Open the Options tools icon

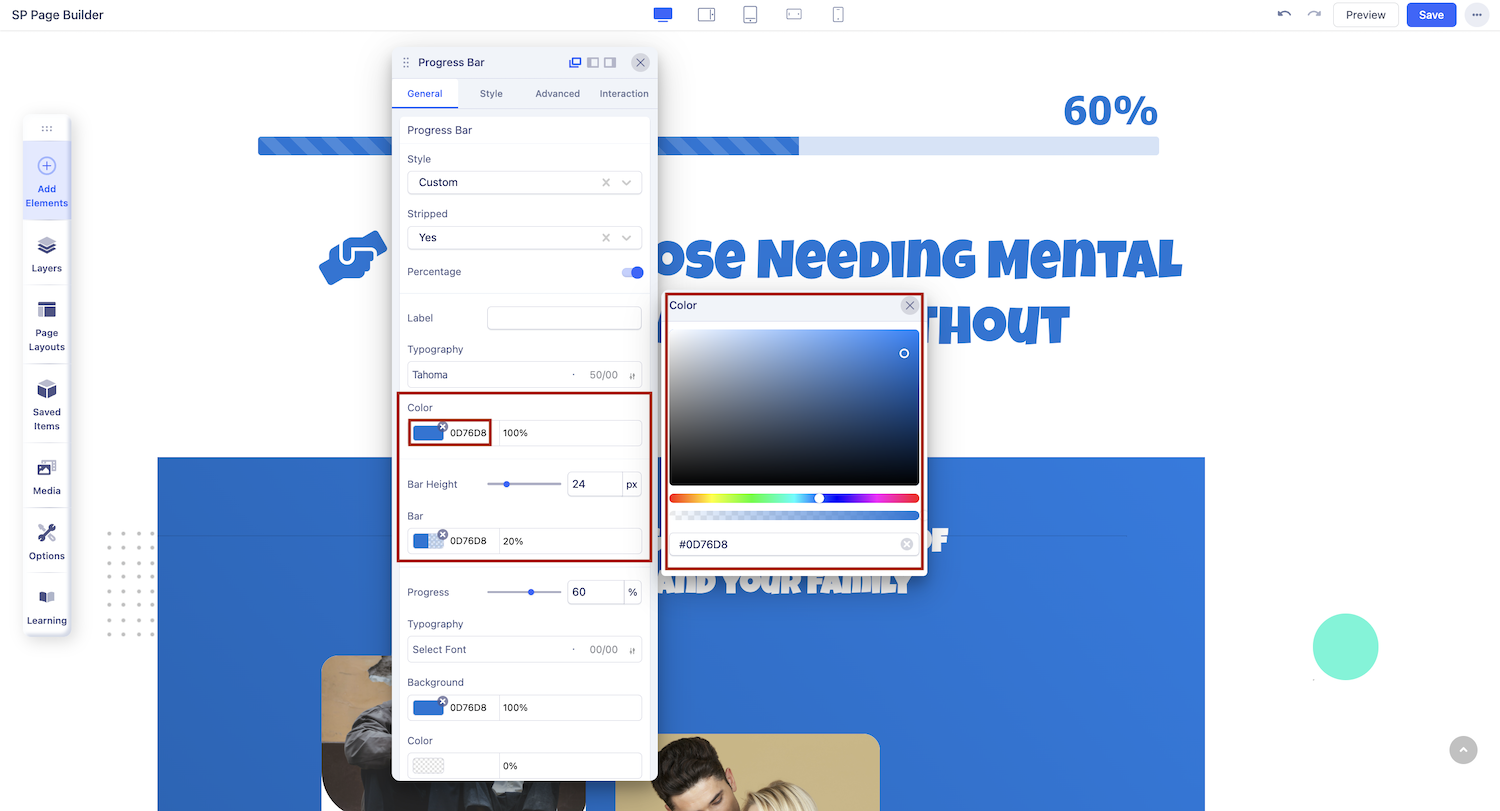[x=47, y=541]
